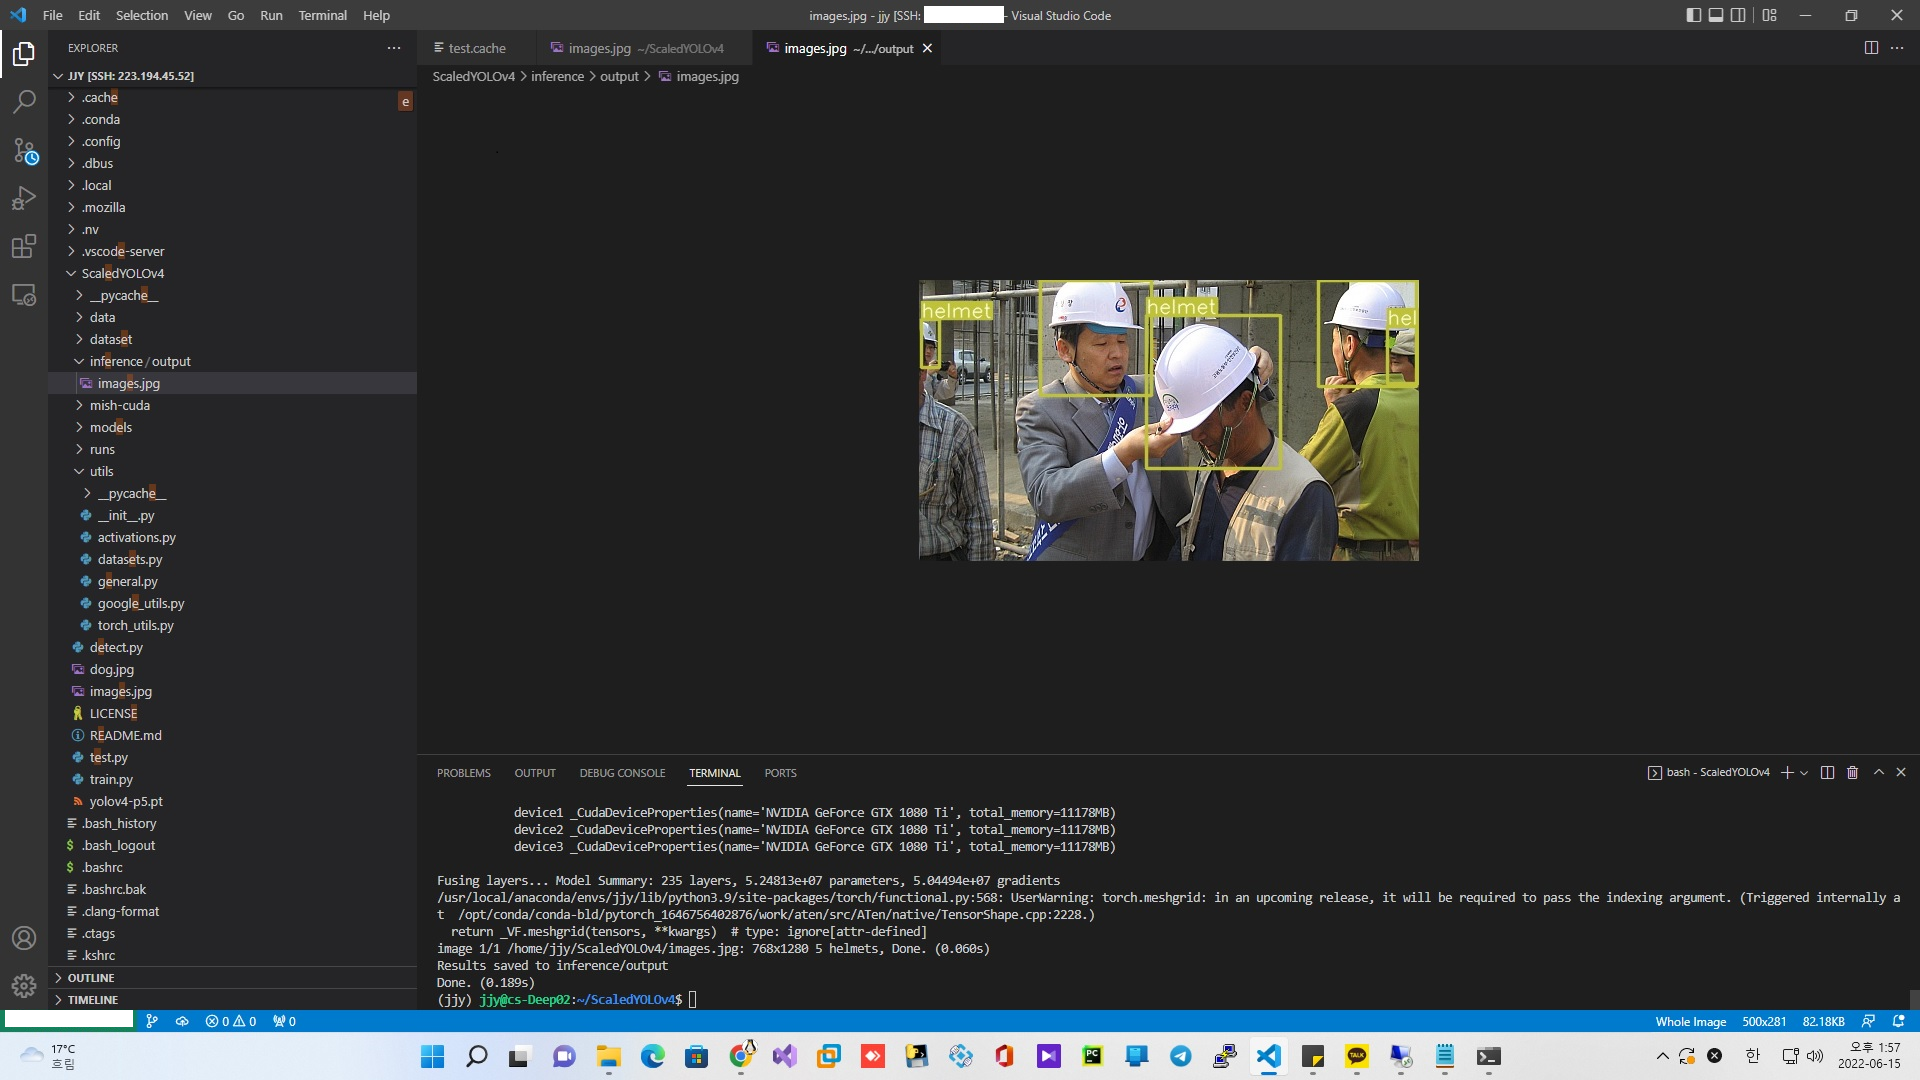
Task: Close the images.jpg output tab
Action: point(927,48)
